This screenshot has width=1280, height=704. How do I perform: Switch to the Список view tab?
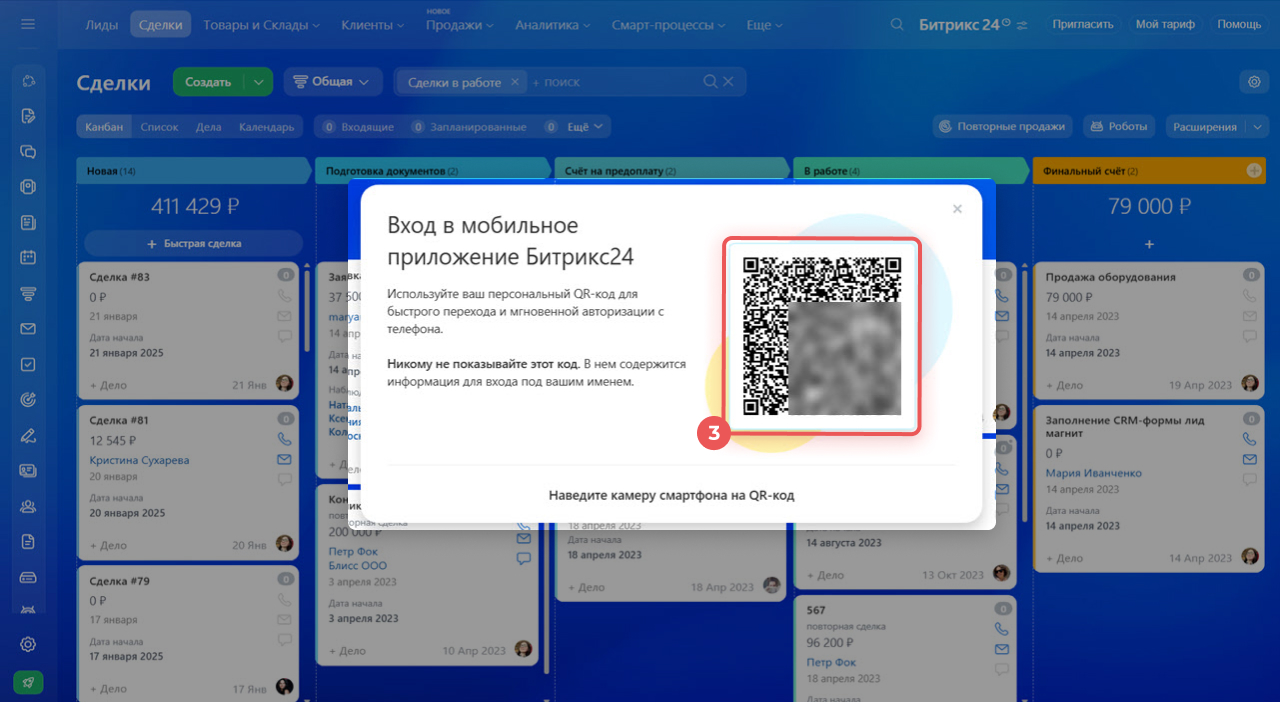pos(159,127)
